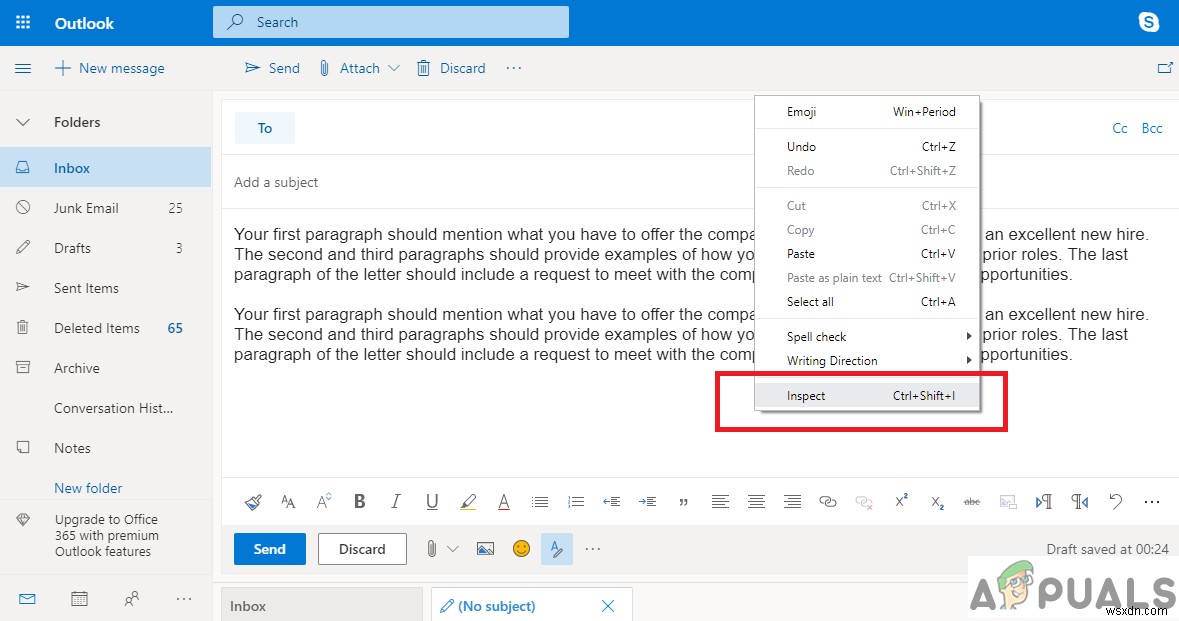This screenshot has width=1179, height=621.
Task: Apply strikethrough to the text
Action: (971, 501)
